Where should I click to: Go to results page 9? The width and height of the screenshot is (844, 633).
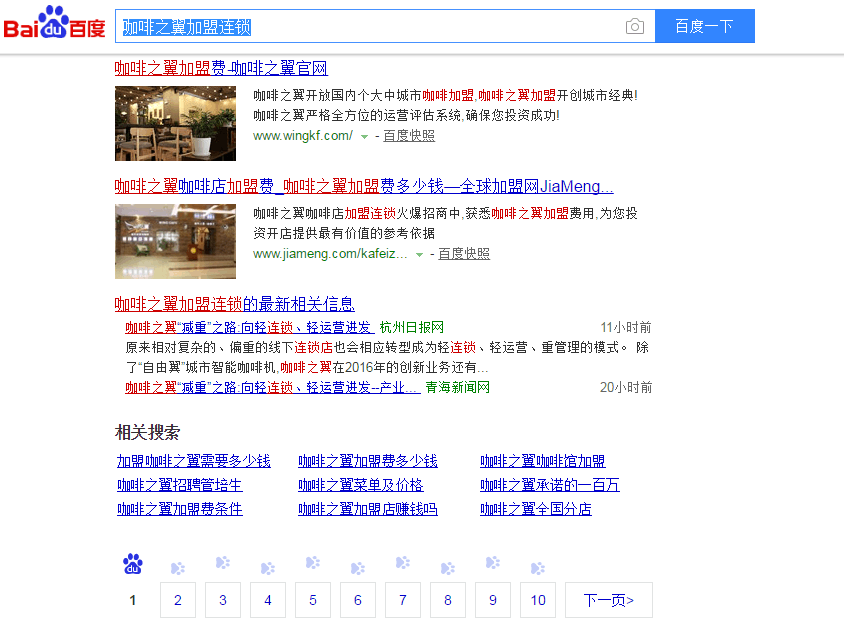click(493, 600)
